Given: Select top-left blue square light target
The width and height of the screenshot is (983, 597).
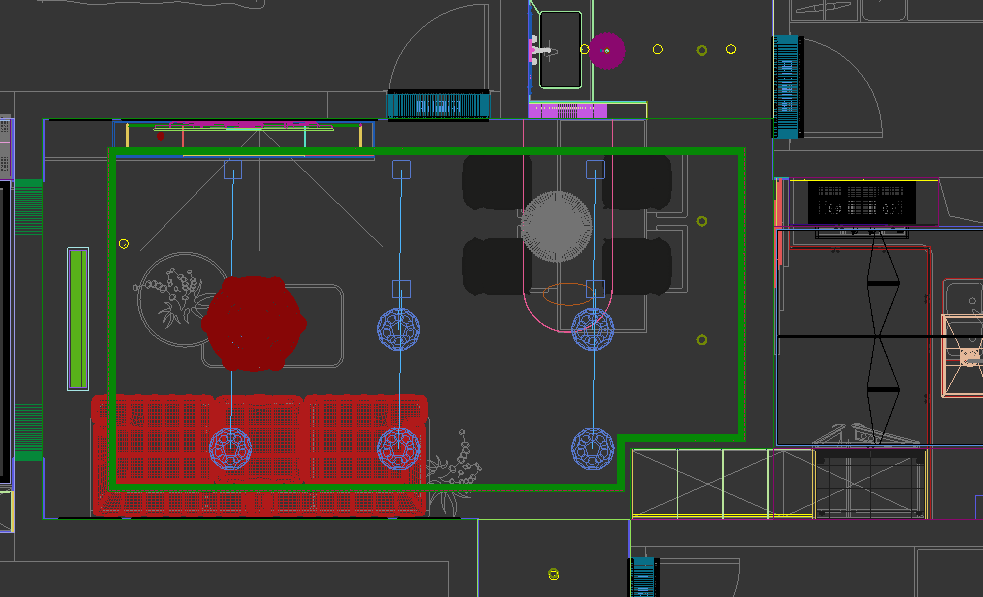Looking at the screenshot, I should click(x=232, y=169).
